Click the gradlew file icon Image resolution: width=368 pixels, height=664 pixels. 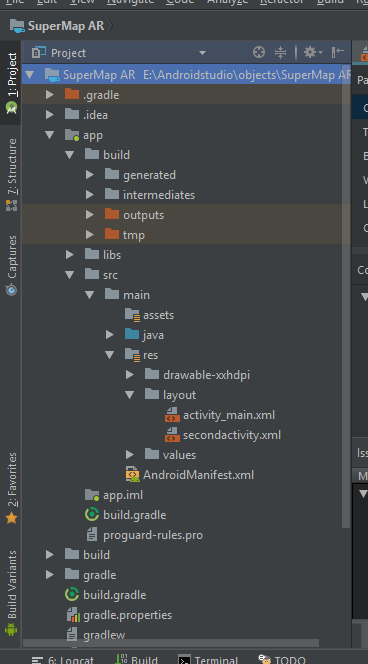(x=72, y=635)
